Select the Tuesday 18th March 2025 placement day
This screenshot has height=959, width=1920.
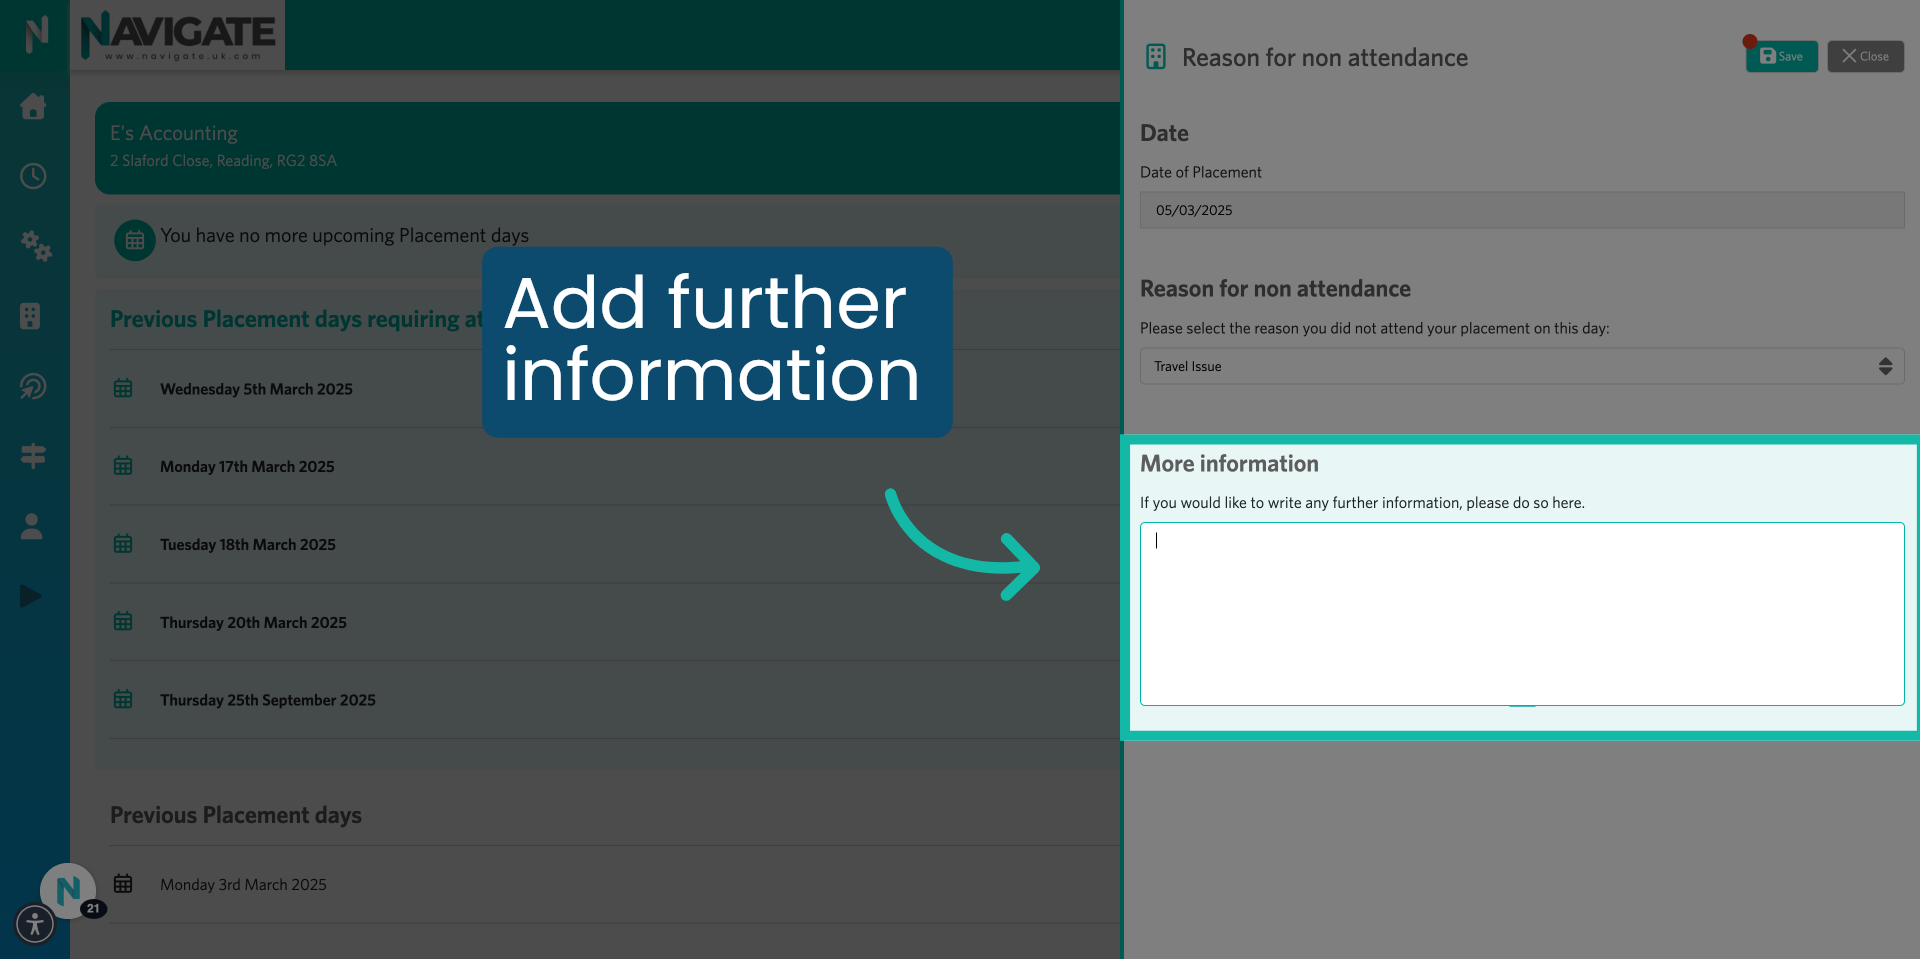click(x=247, y=544)
